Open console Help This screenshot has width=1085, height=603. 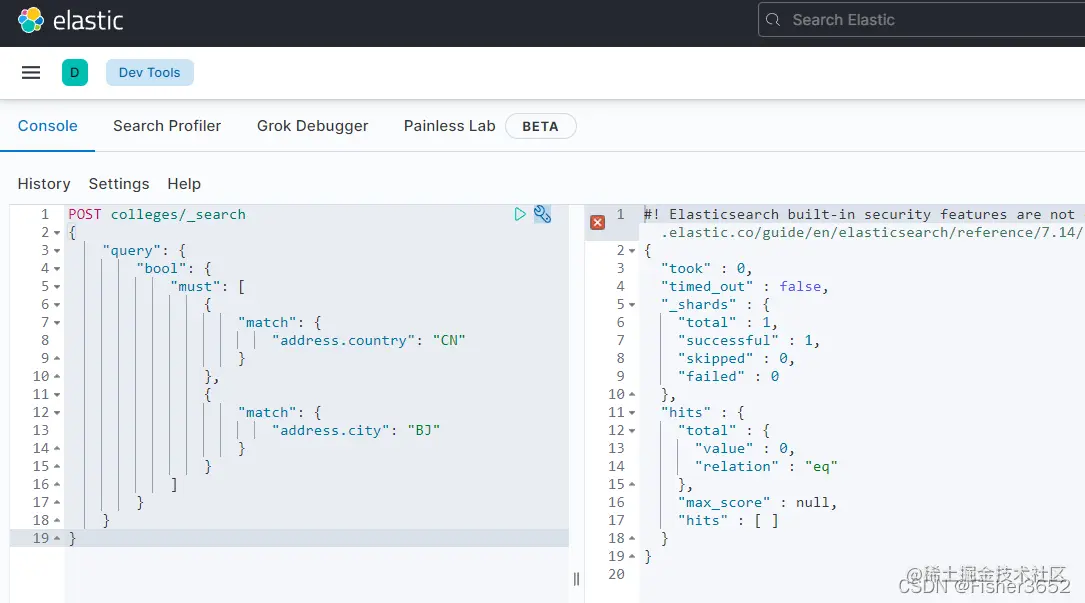click(184, 184)
